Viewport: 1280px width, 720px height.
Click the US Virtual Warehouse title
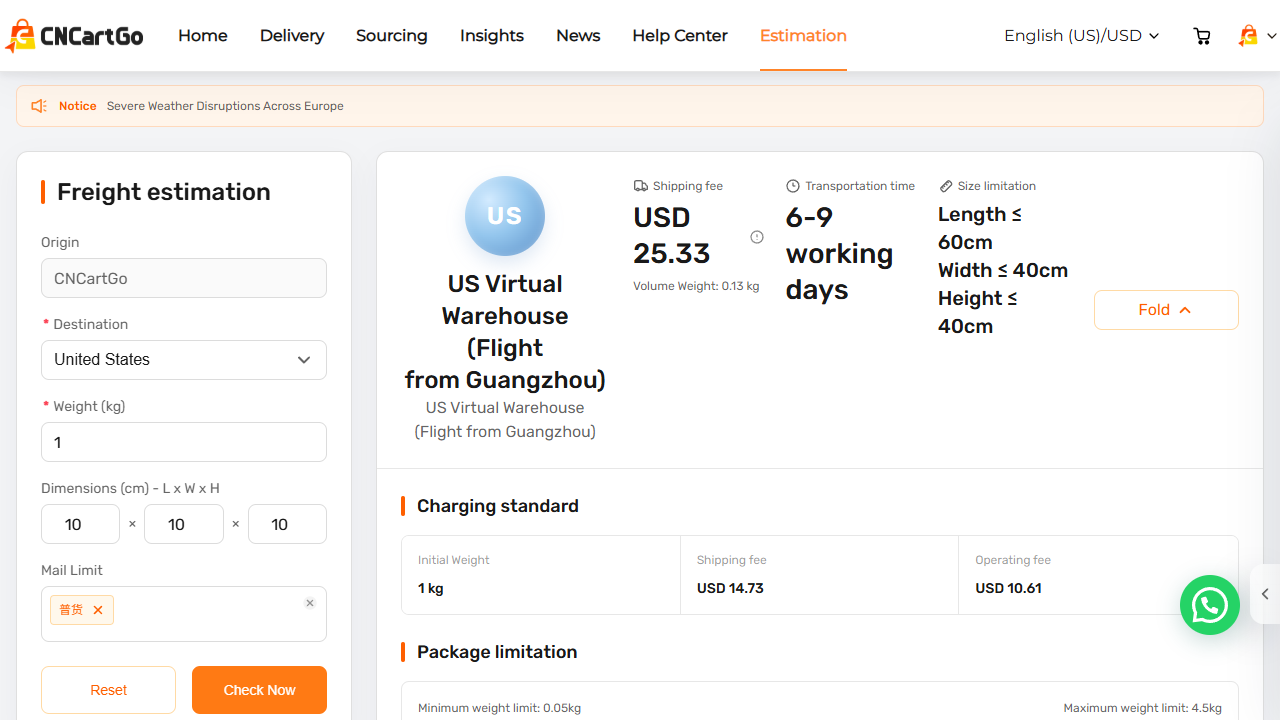click(x=505, y=331)
